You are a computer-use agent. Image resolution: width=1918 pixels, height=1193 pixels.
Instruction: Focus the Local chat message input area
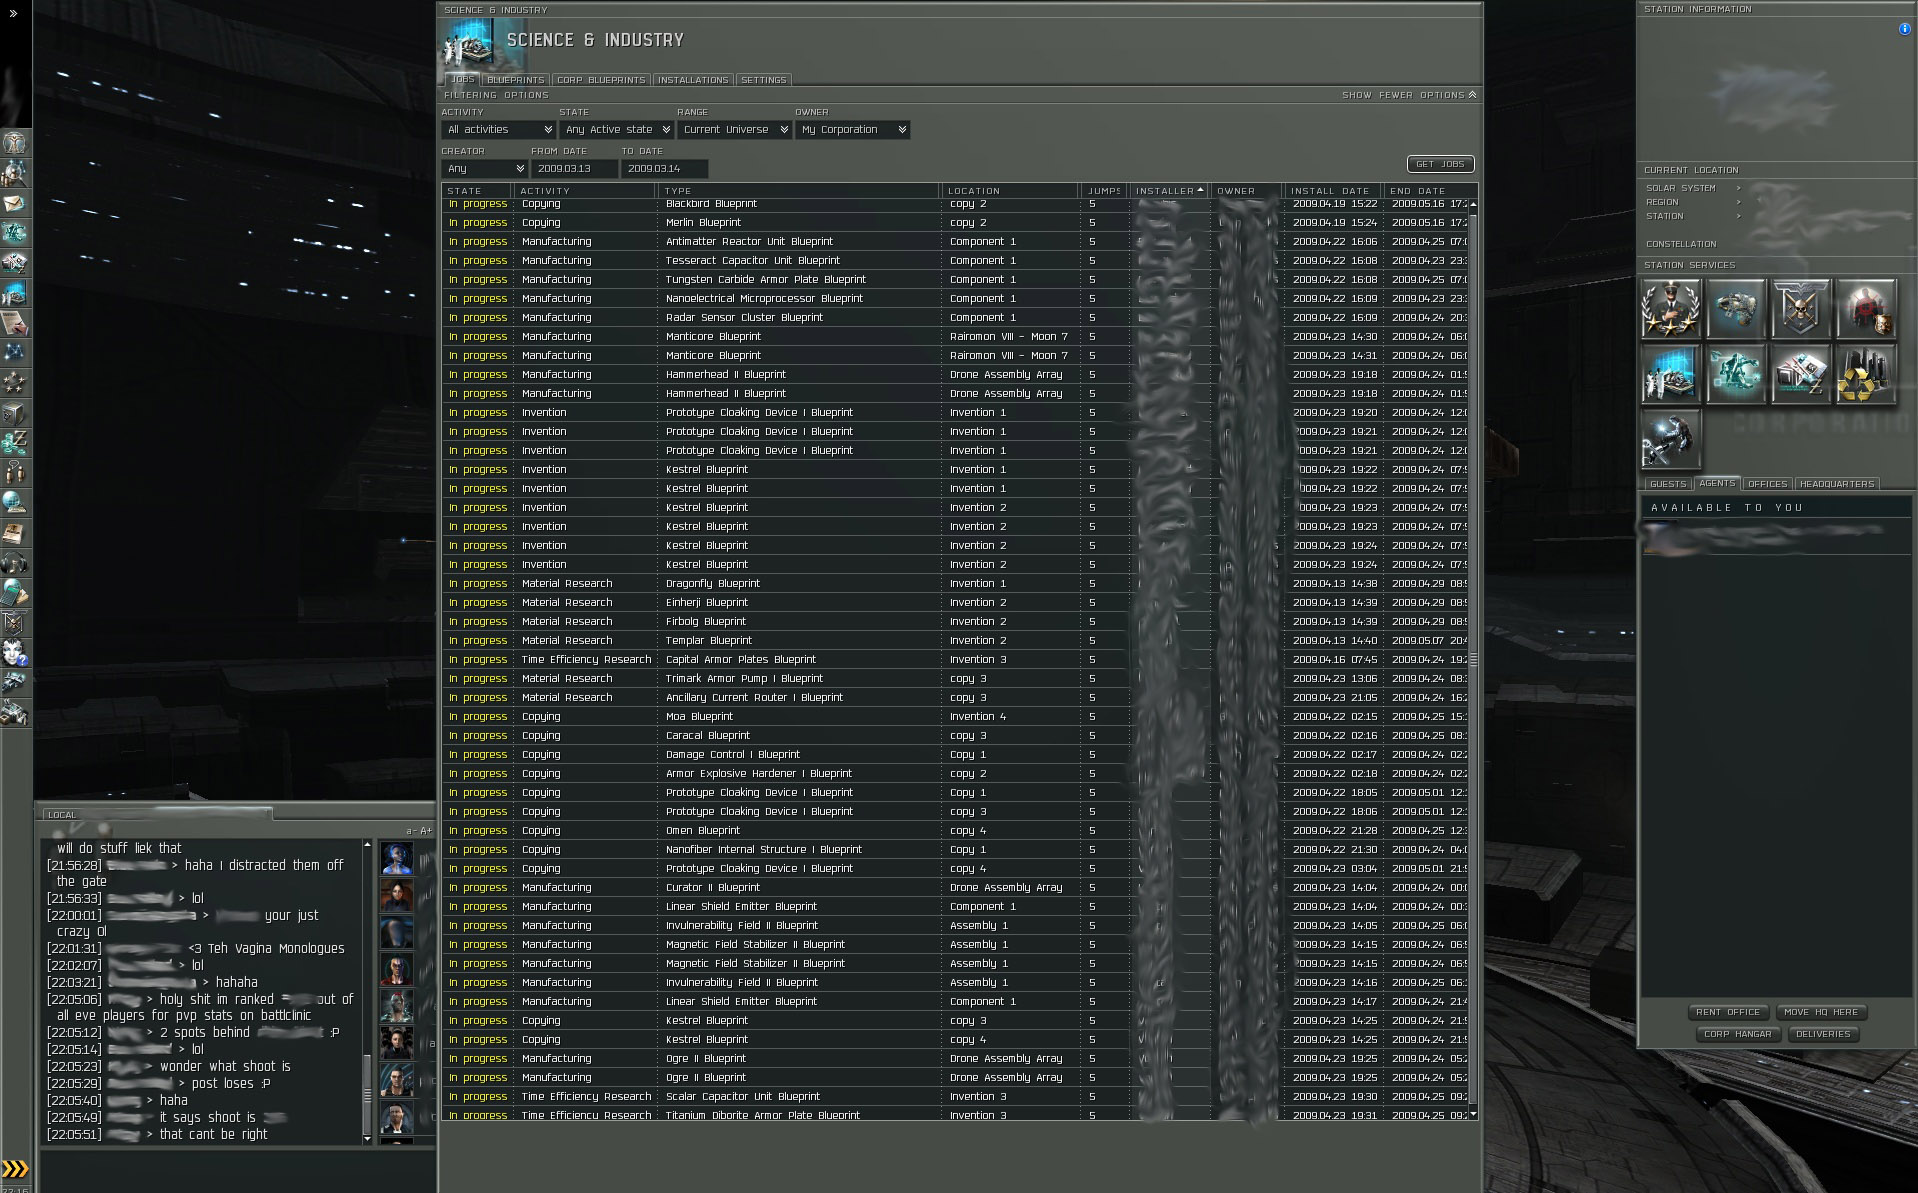[236, 1169]
